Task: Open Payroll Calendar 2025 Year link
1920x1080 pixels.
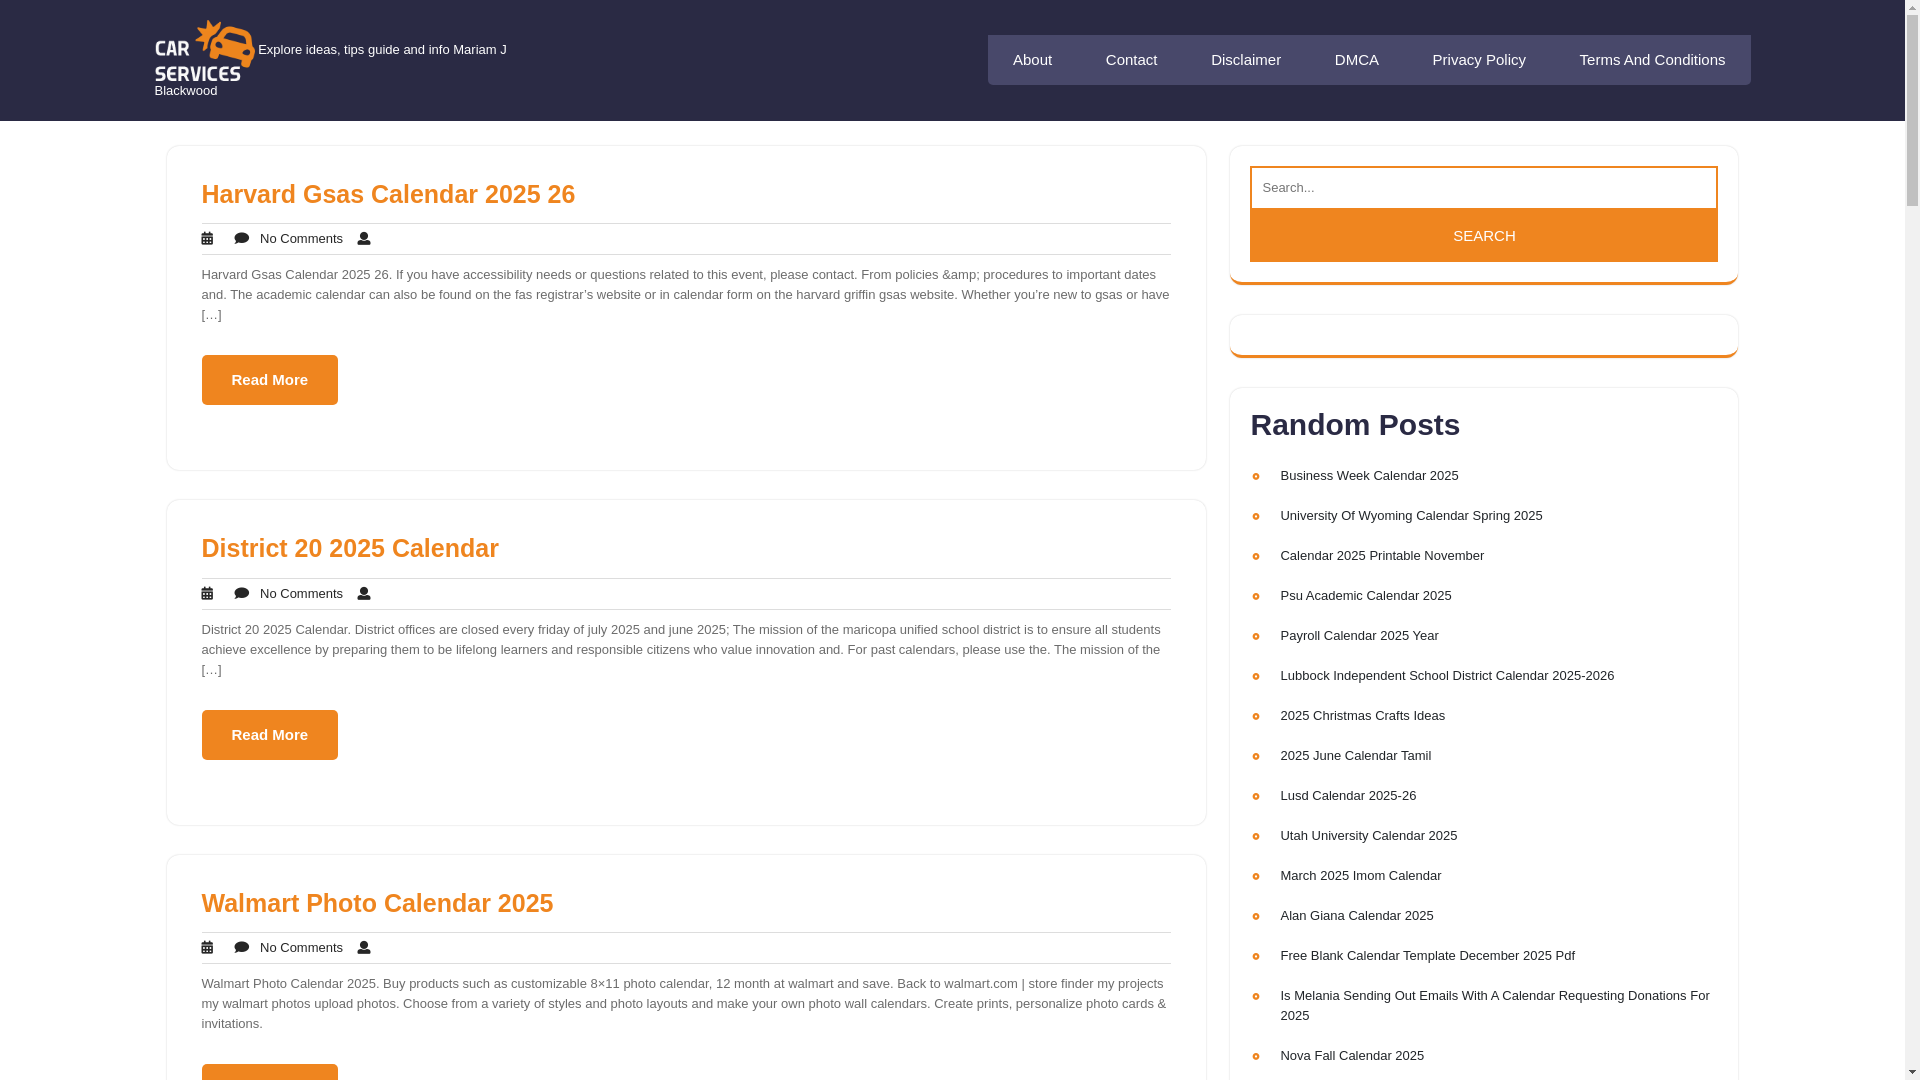Action: pyautogui.click(x=1359, y=636)
